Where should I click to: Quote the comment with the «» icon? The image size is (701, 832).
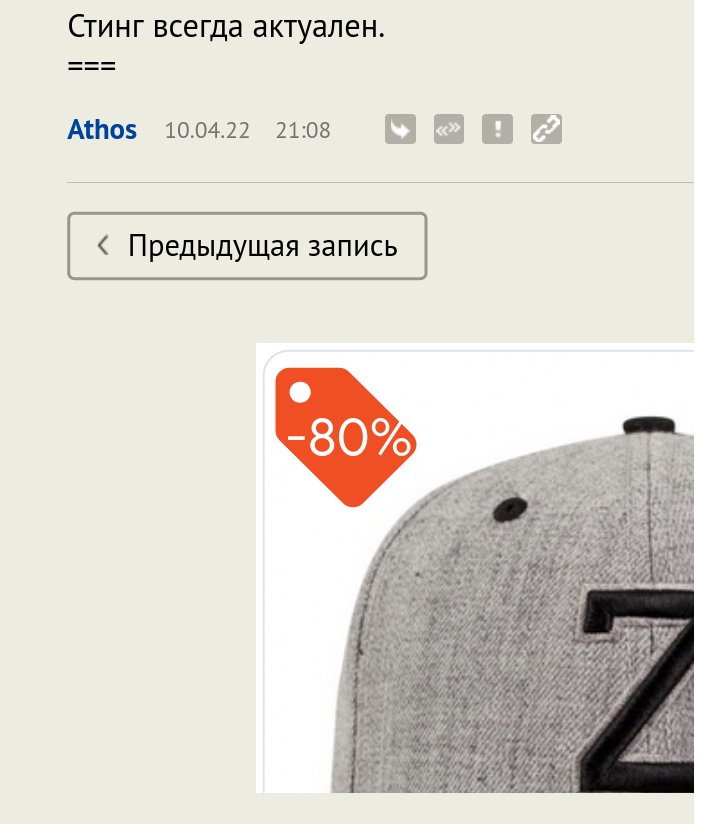448,129
